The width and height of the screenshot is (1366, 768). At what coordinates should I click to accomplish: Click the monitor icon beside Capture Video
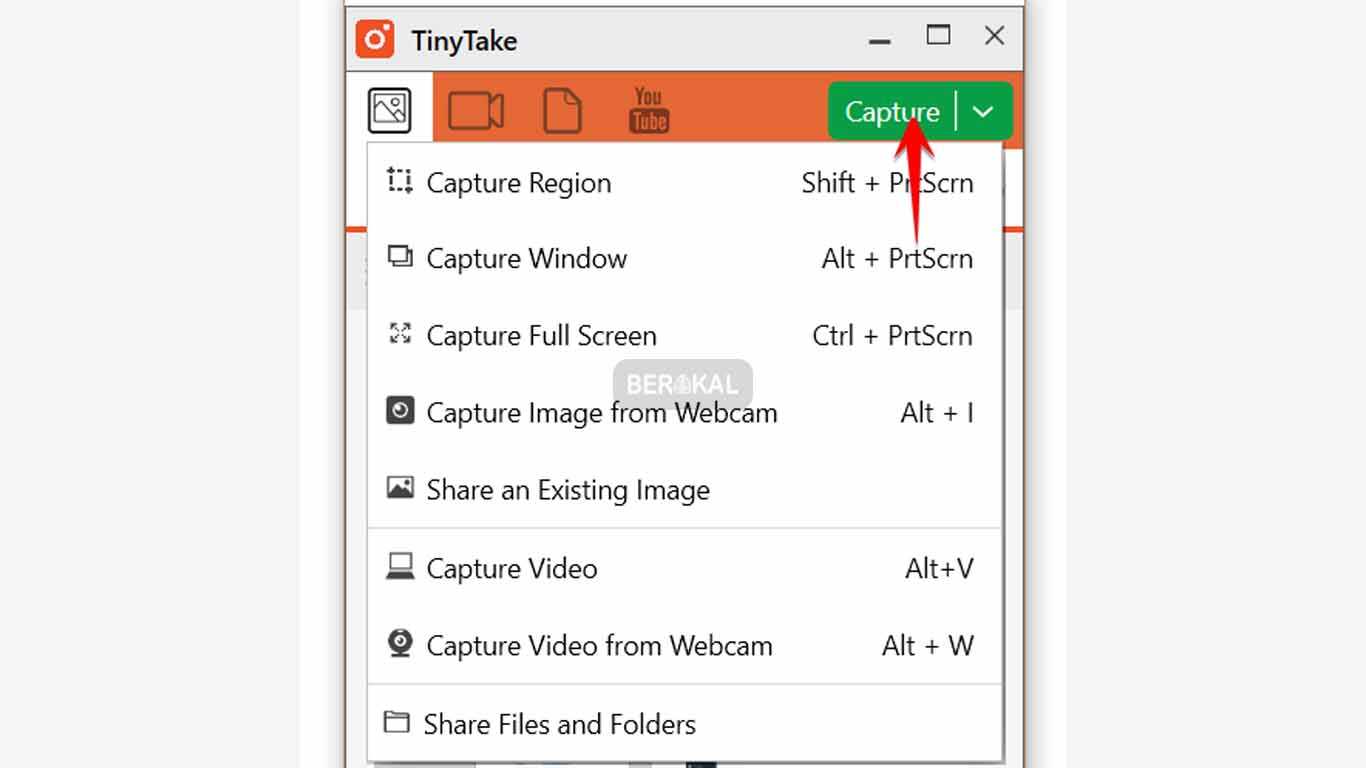399,567
